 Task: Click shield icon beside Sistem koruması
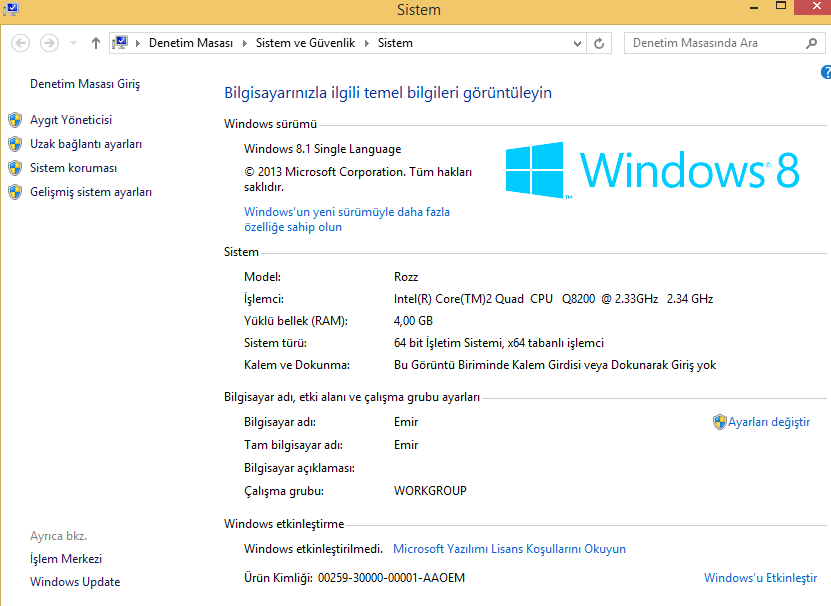(15, 168)
